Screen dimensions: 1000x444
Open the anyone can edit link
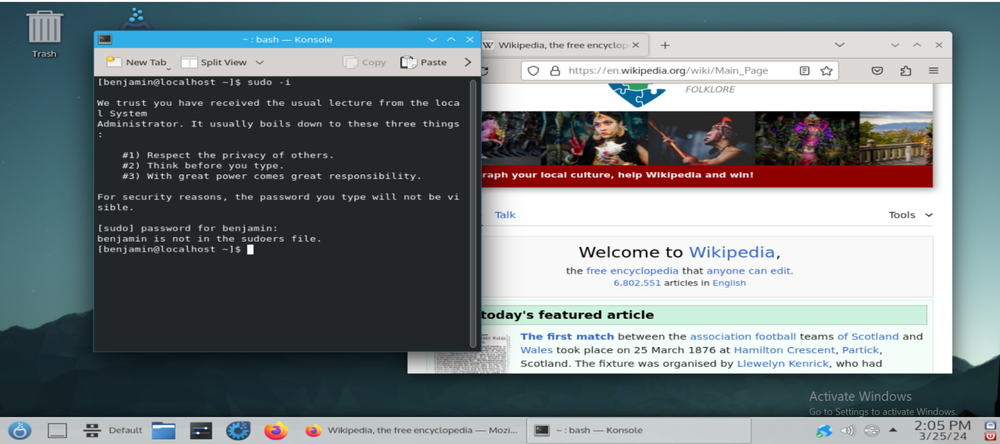[x=748, y=270]
